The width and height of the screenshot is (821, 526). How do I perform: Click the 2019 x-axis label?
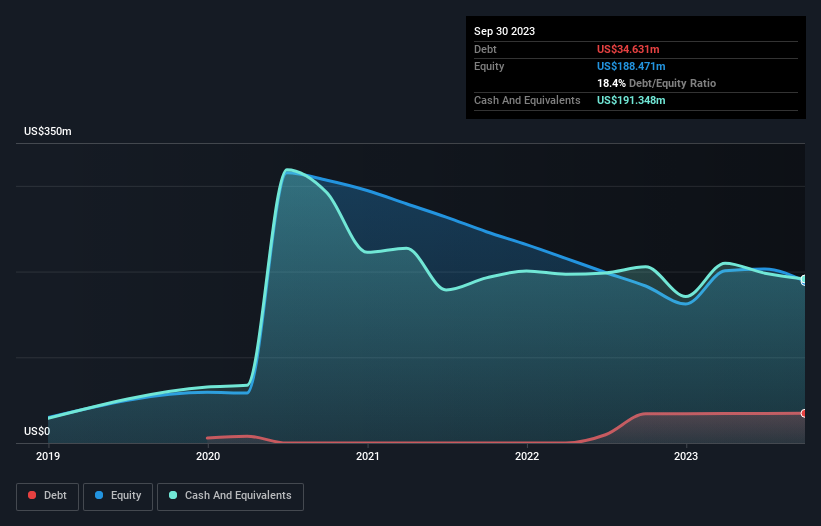(48, 456)
